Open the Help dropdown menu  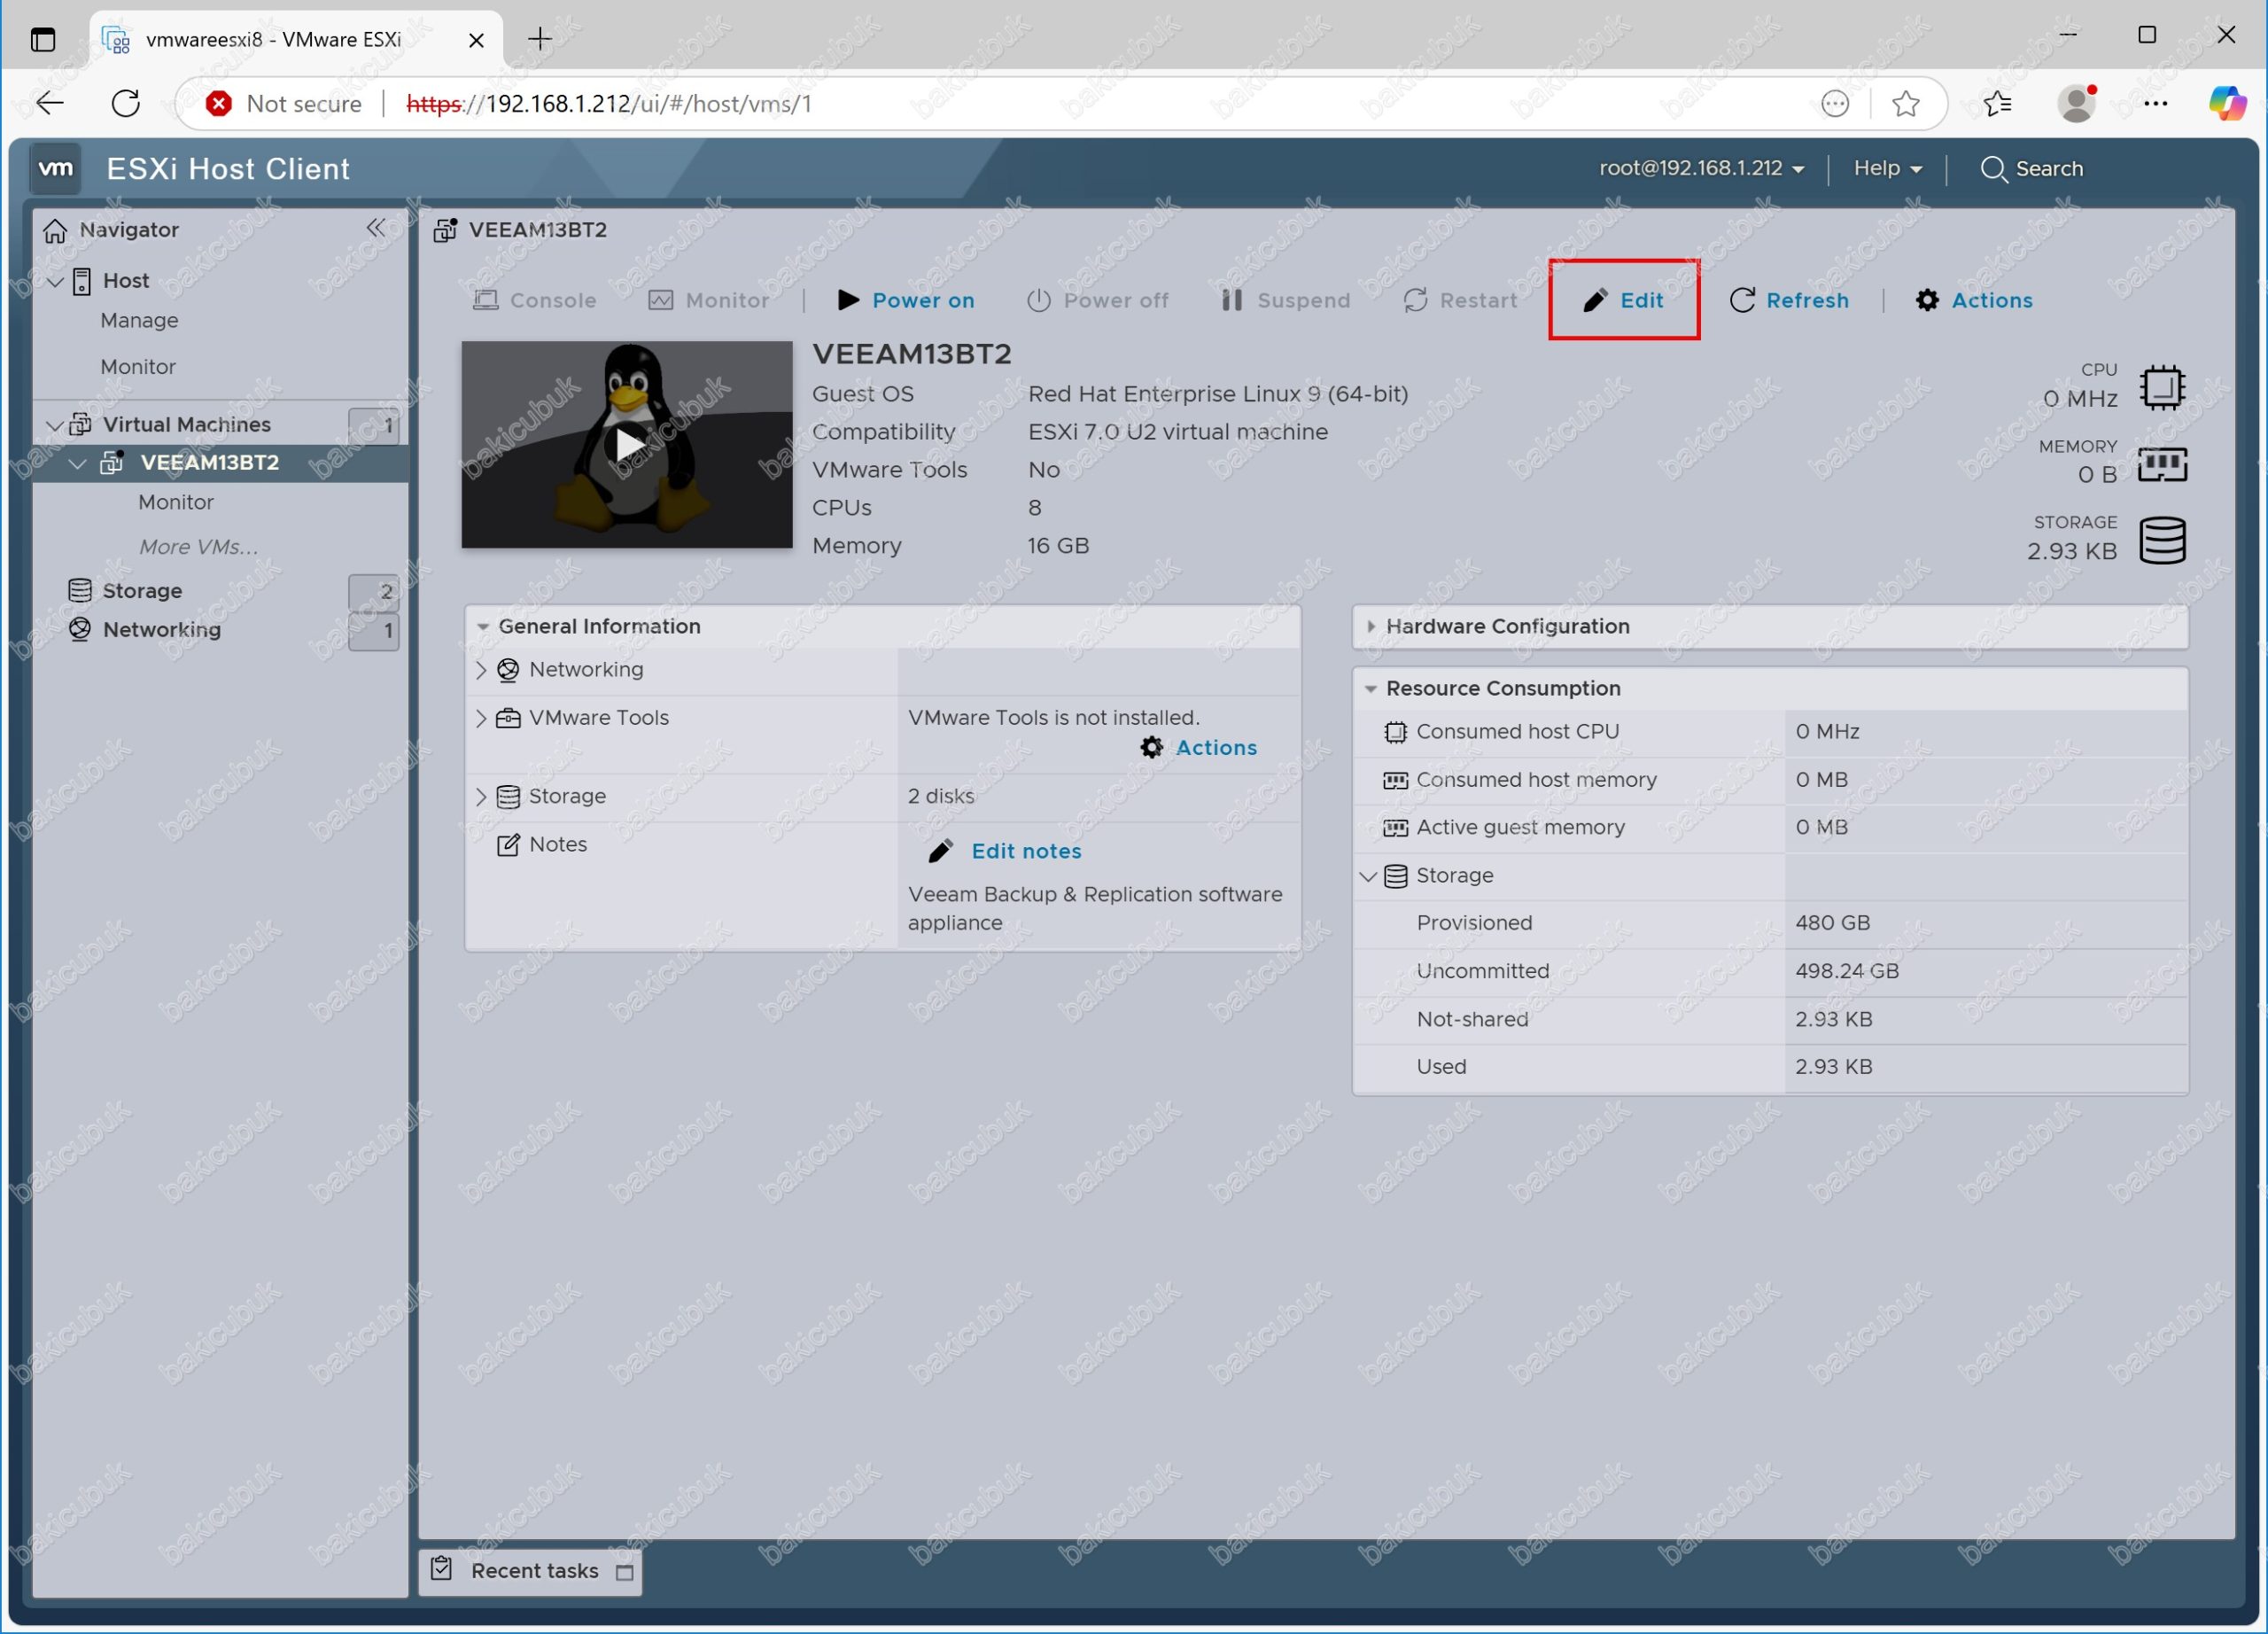[x=1888, y=168]
